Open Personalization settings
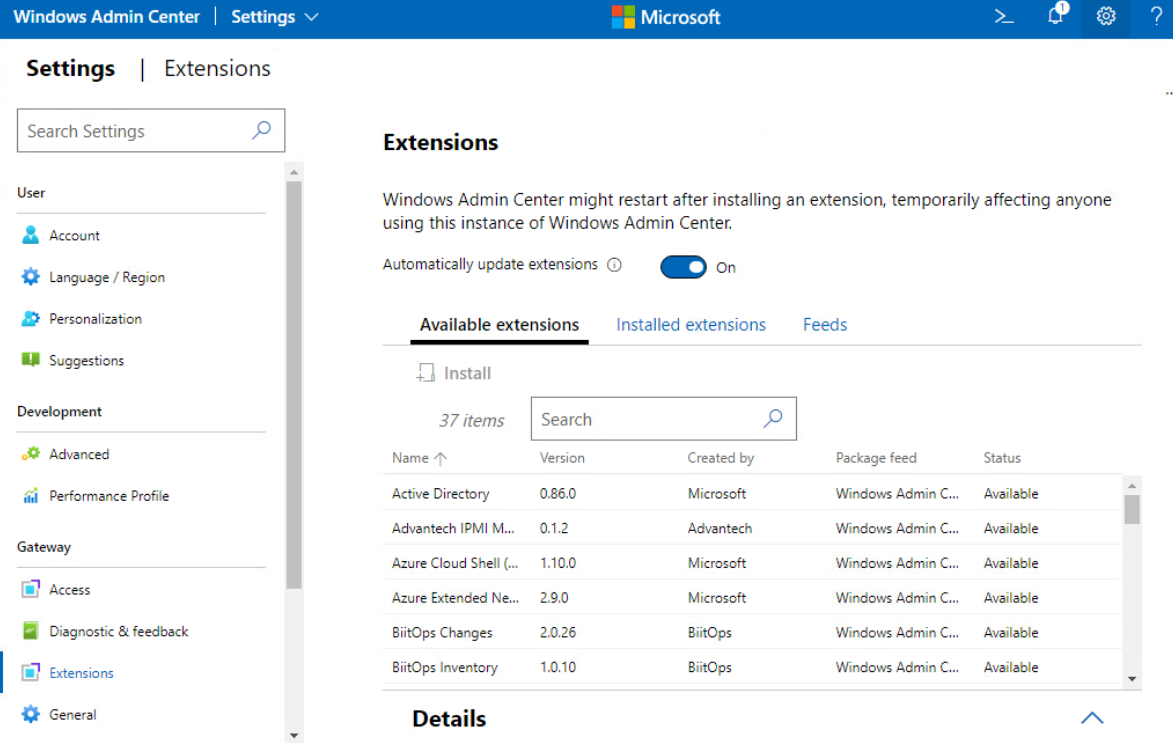Viewport: 1173px width, 743px height. click(95, 319)
